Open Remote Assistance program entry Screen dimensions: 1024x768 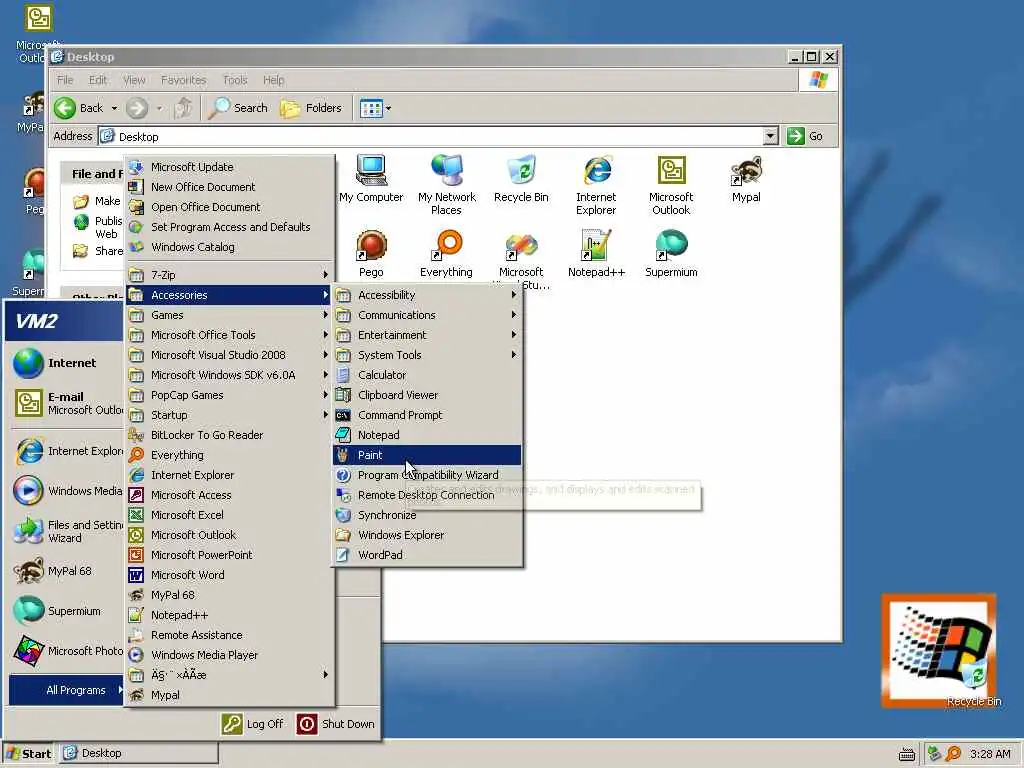(229, 635)
